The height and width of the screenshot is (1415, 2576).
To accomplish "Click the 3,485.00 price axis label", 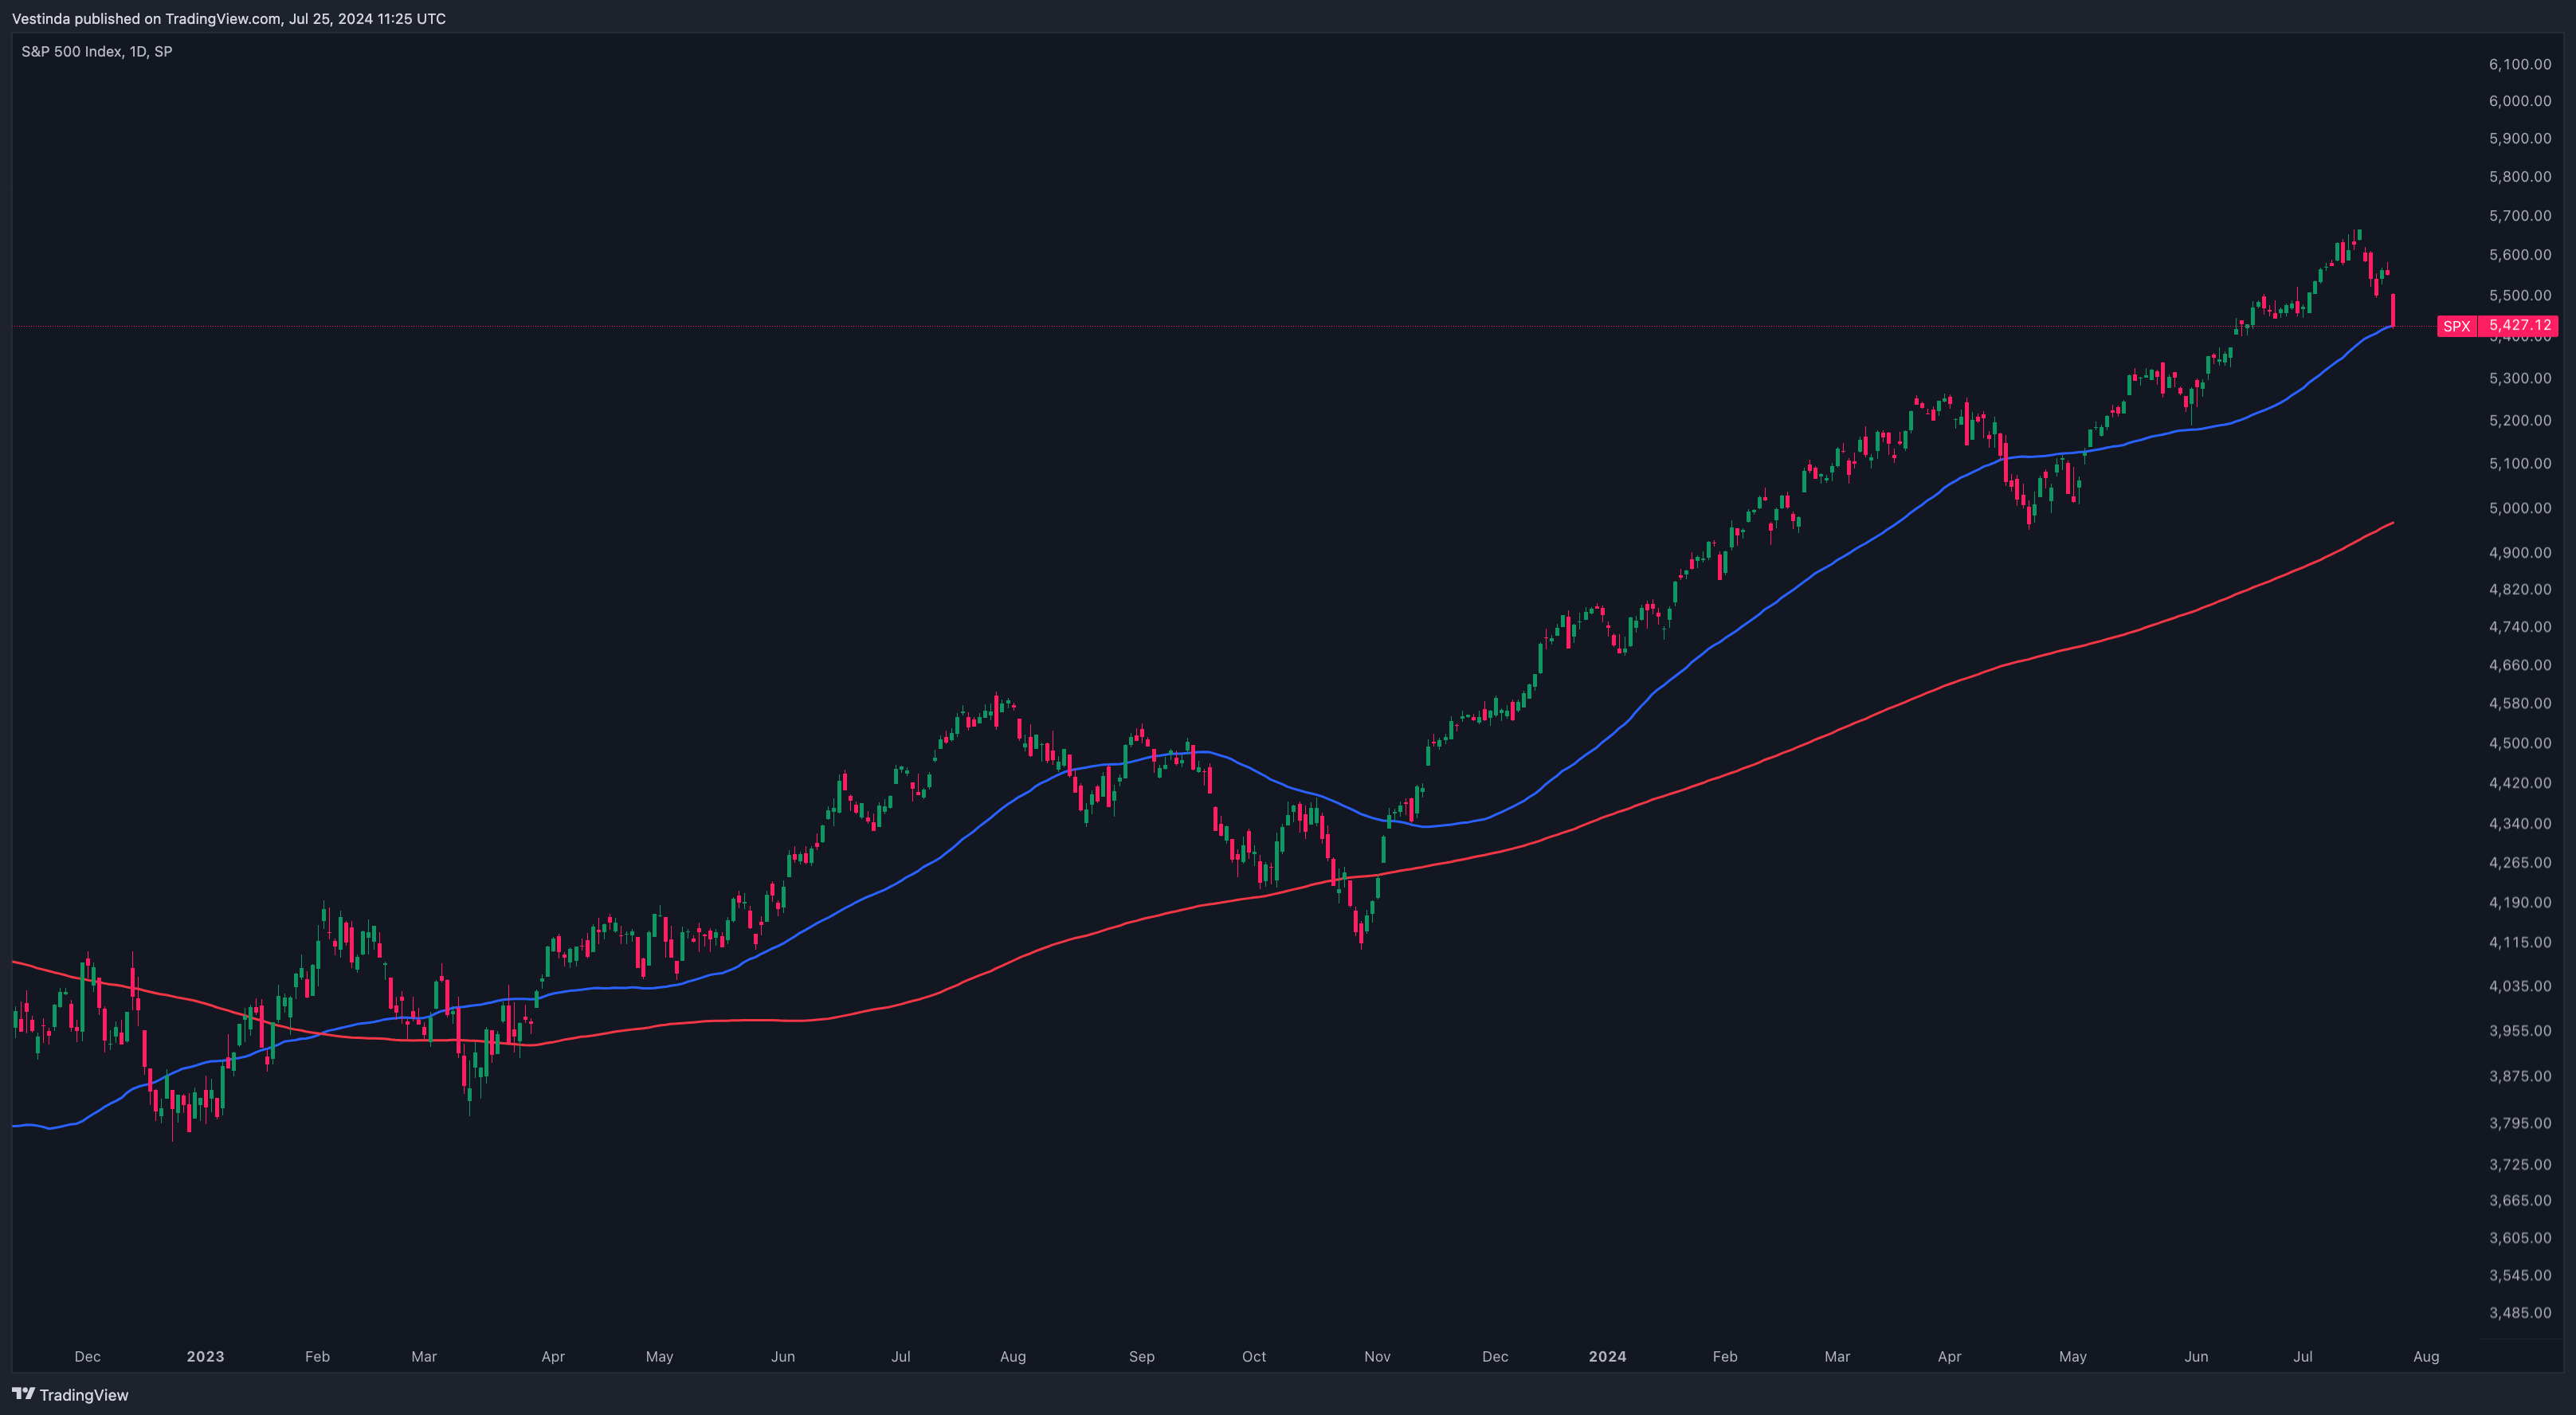I will click(x=2519, y=1312).
